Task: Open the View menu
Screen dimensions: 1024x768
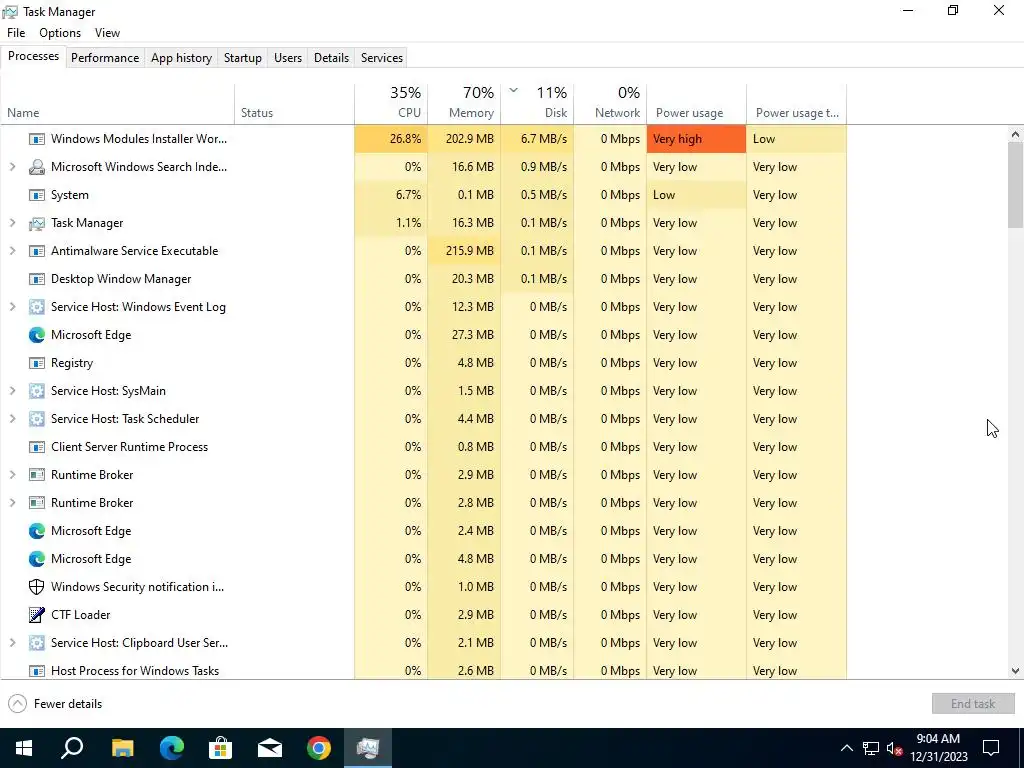Action: click(x=107, y=33)
